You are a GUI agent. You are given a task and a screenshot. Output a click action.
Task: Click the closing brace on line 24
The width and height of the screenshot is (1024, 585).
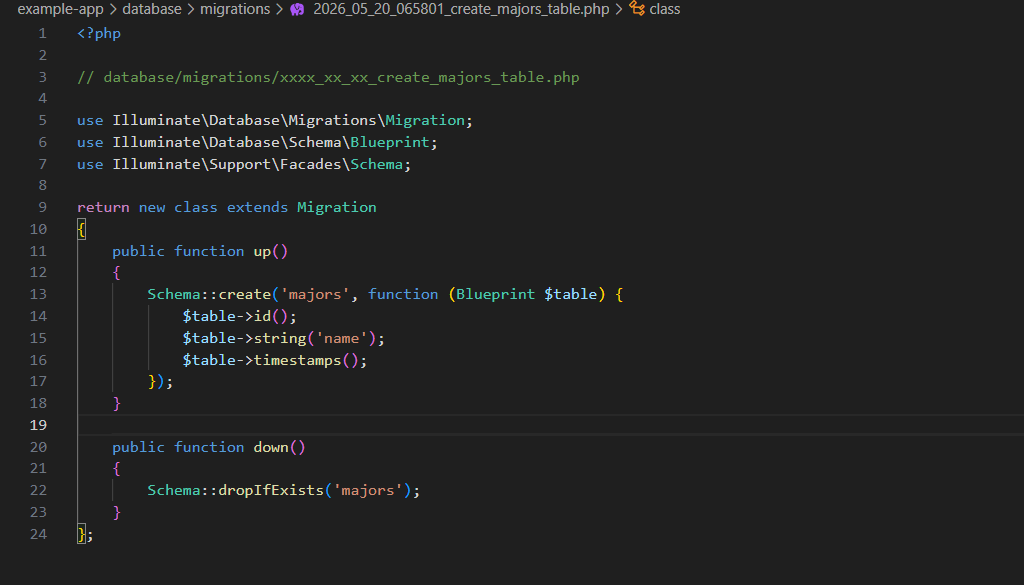click(x=81, y=534)
